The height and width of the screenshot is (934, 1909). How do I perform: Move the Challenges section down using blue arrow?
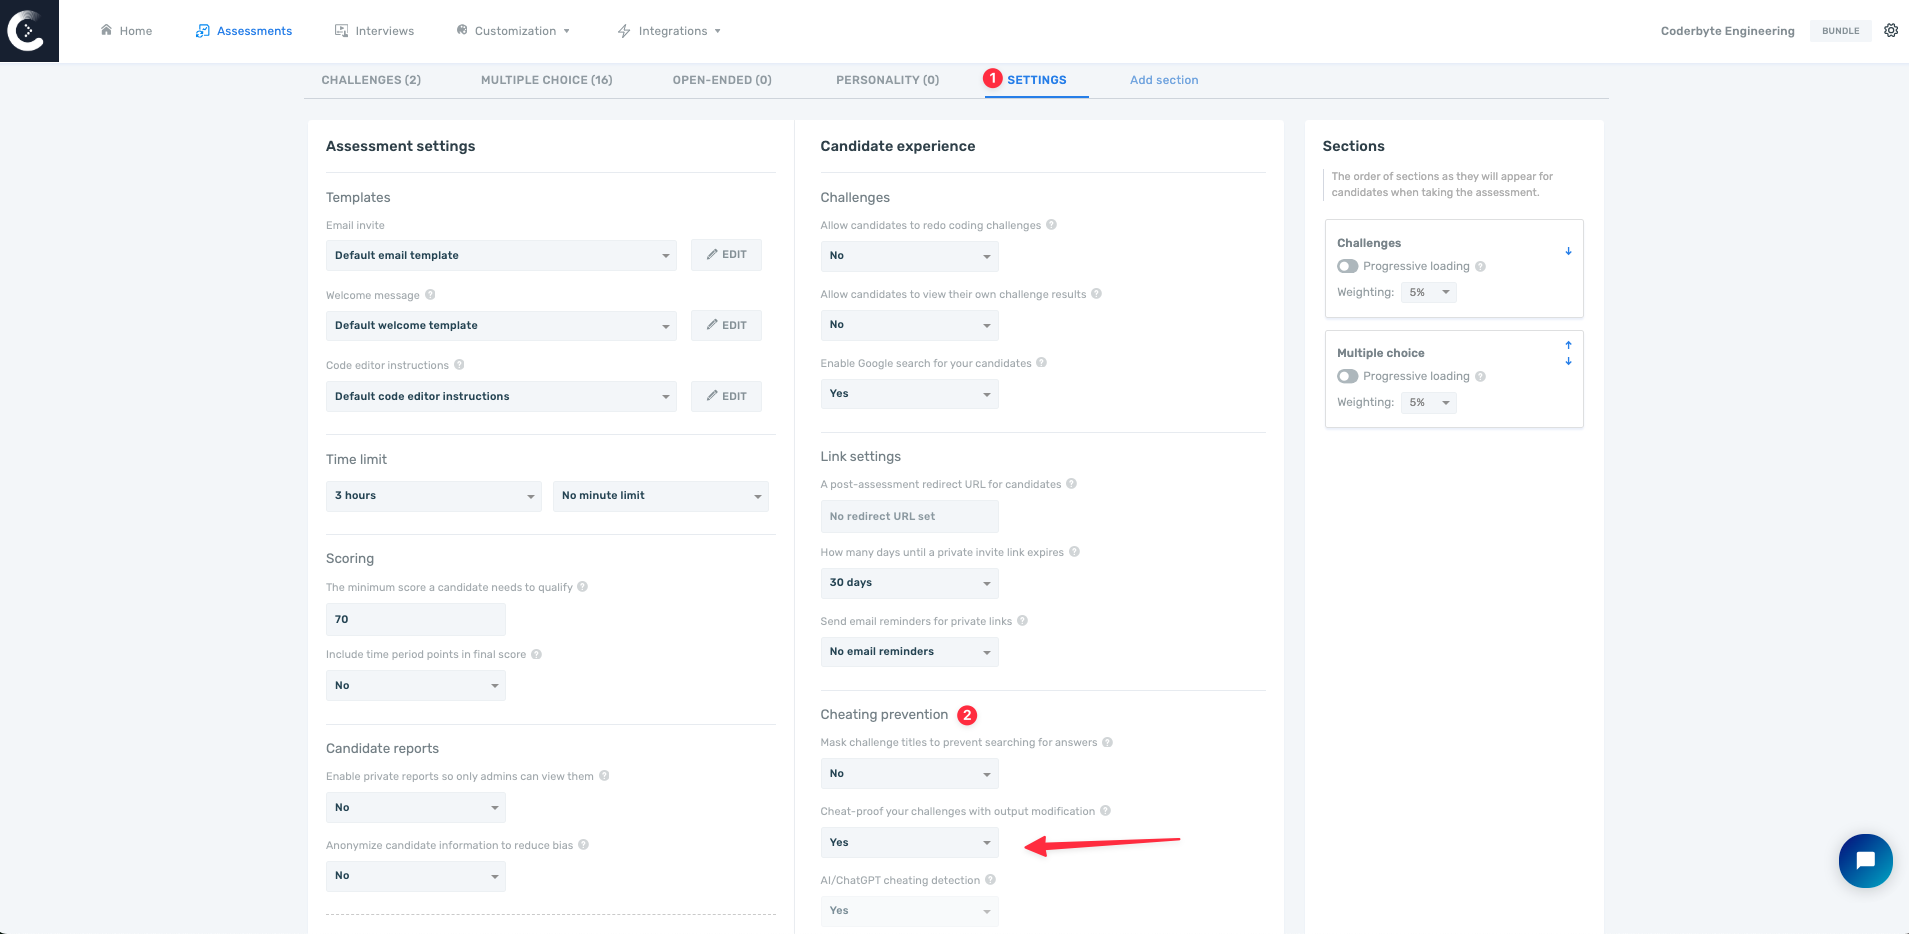tap(1567, 251)
